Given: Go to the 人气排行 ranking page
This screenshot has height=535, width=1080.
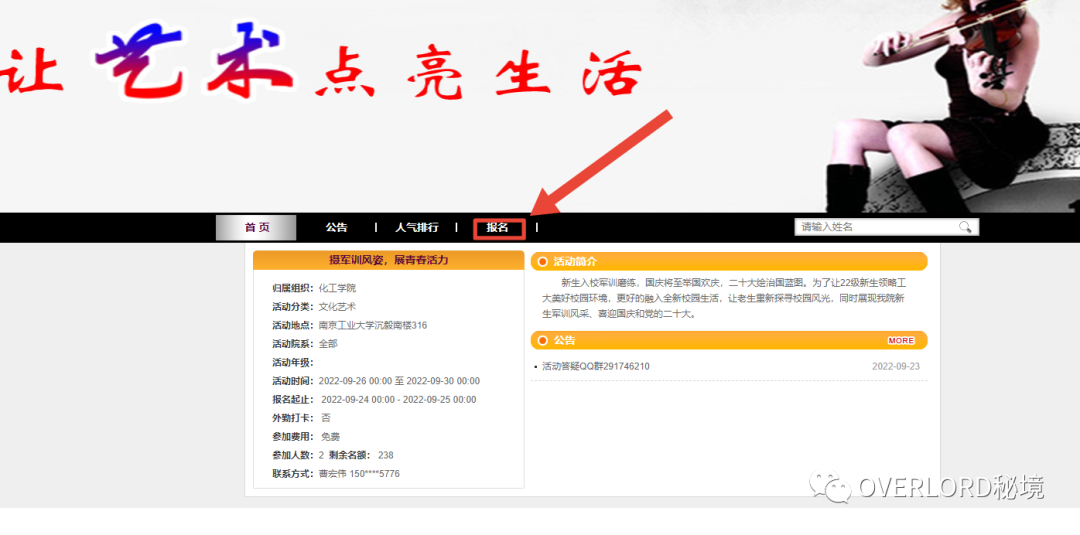Looking at the screenshot, I should click(416, 228).
